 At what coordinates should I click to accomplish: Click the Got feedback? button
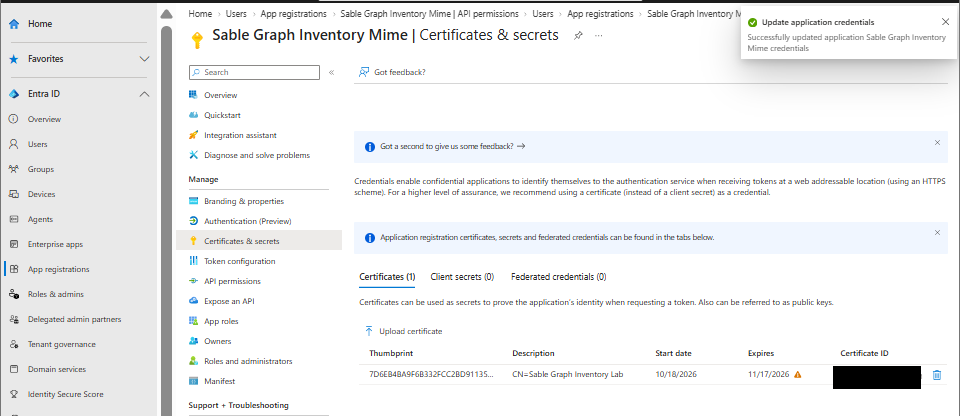[x=392, y=72]
